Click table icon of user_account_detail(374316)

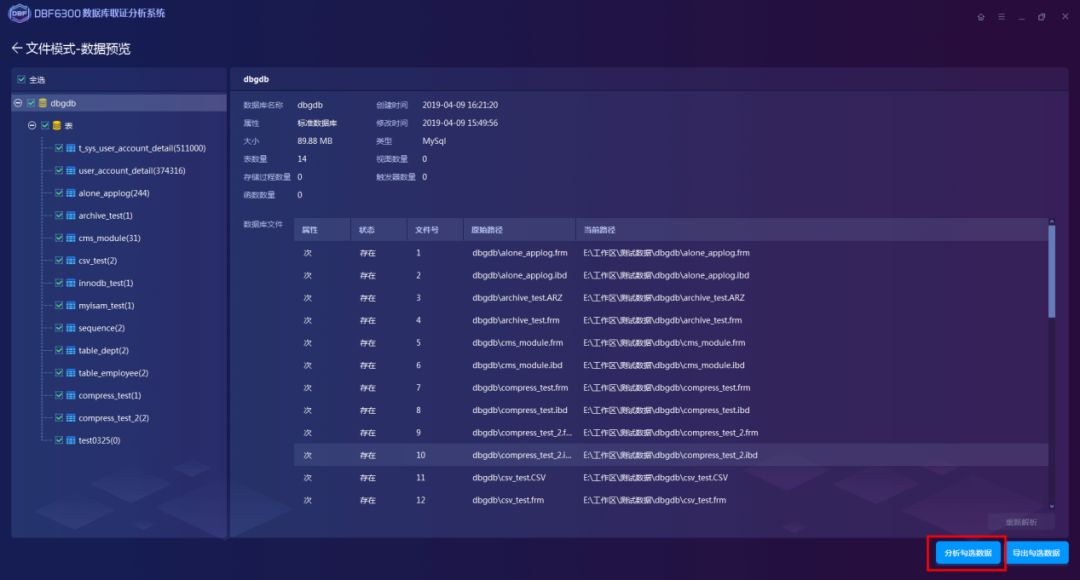(70, 171)
